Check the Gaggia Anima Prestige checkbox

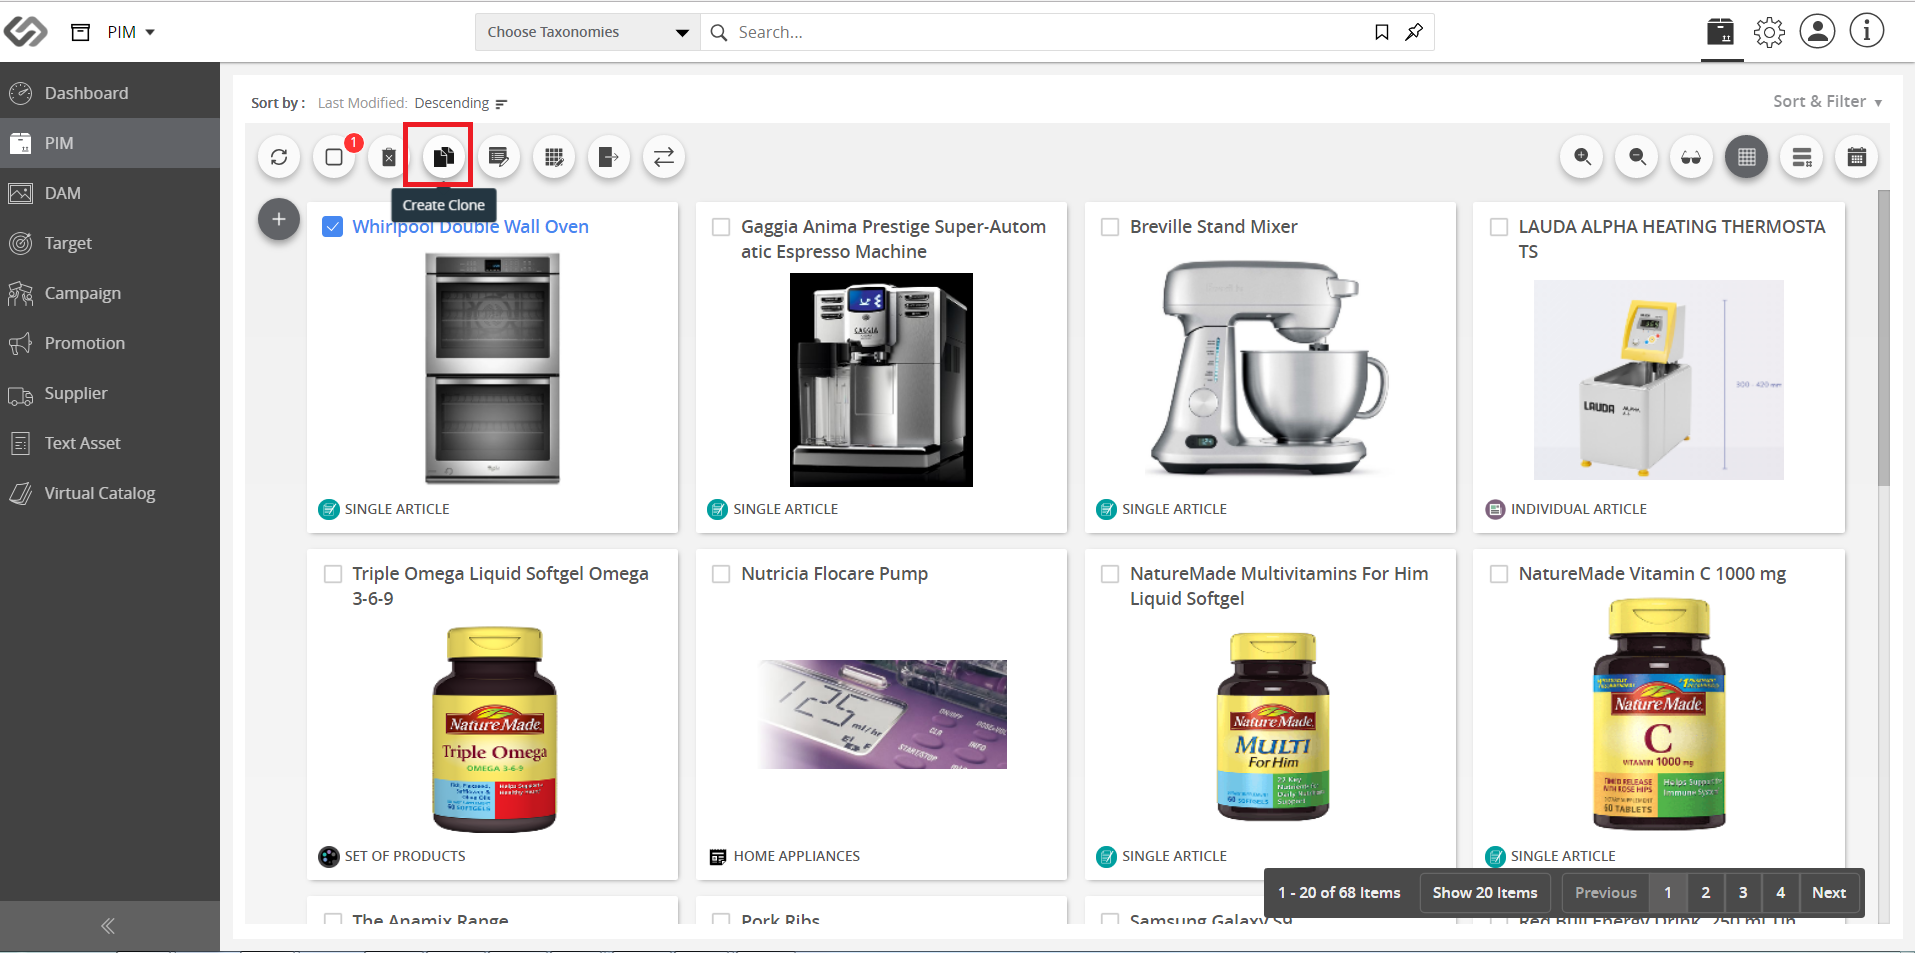721,227
